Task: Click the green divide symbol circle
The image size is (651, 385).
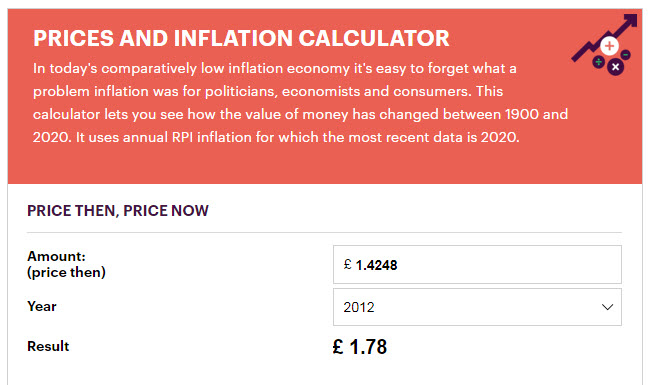Action: pyautogui.click(x=598, y=62)
